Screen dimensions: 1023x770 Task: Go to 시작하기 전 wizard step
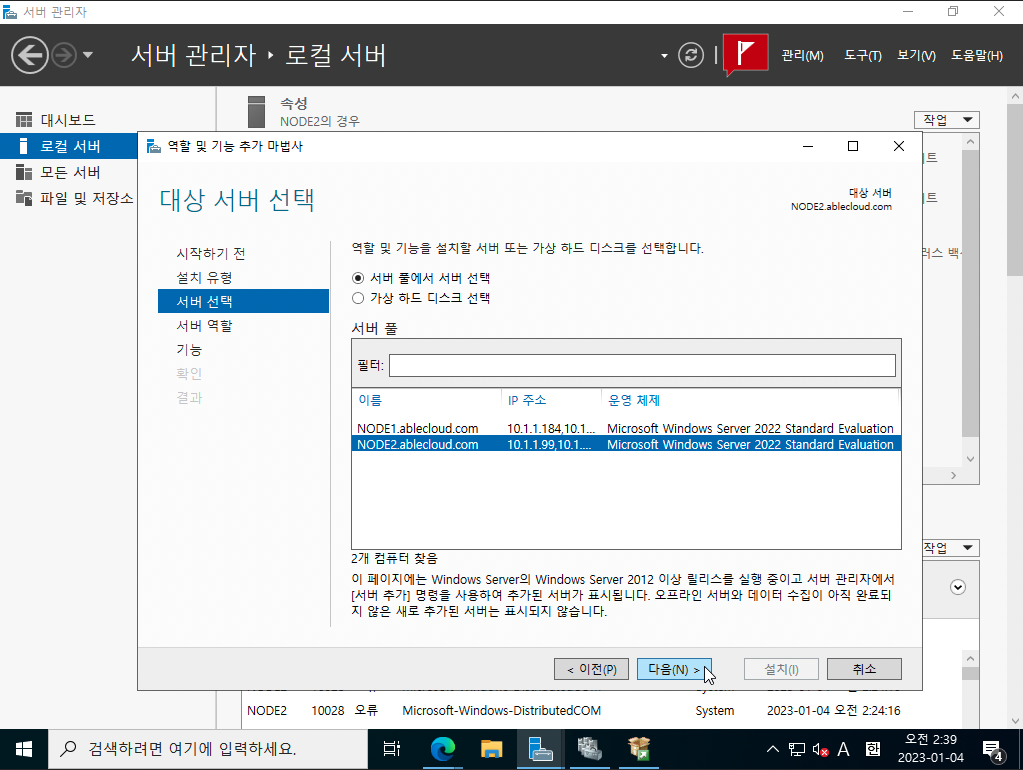click(x=211, y=253)
